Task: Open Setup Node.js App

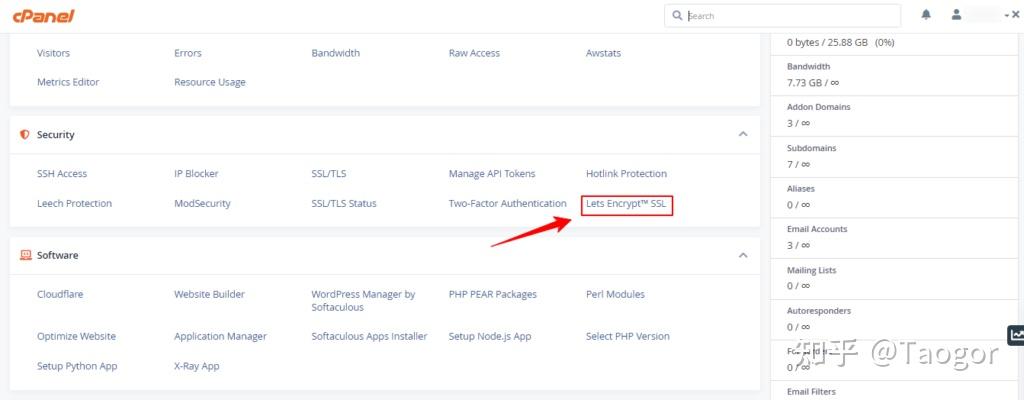Action: [489, 337]
